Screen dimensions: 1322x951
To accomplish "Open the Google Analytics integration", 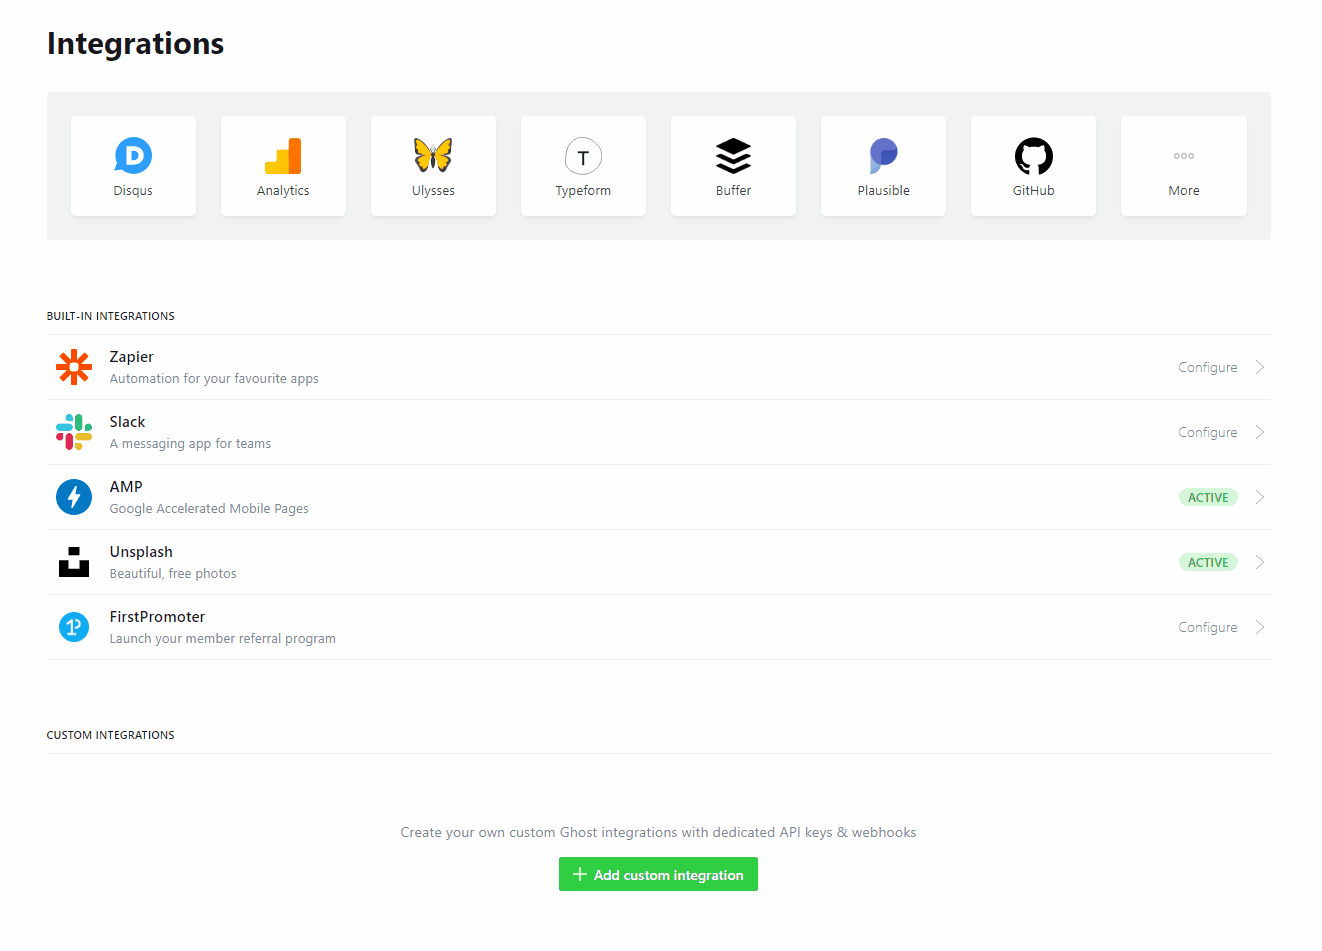I will pos(283,165).
